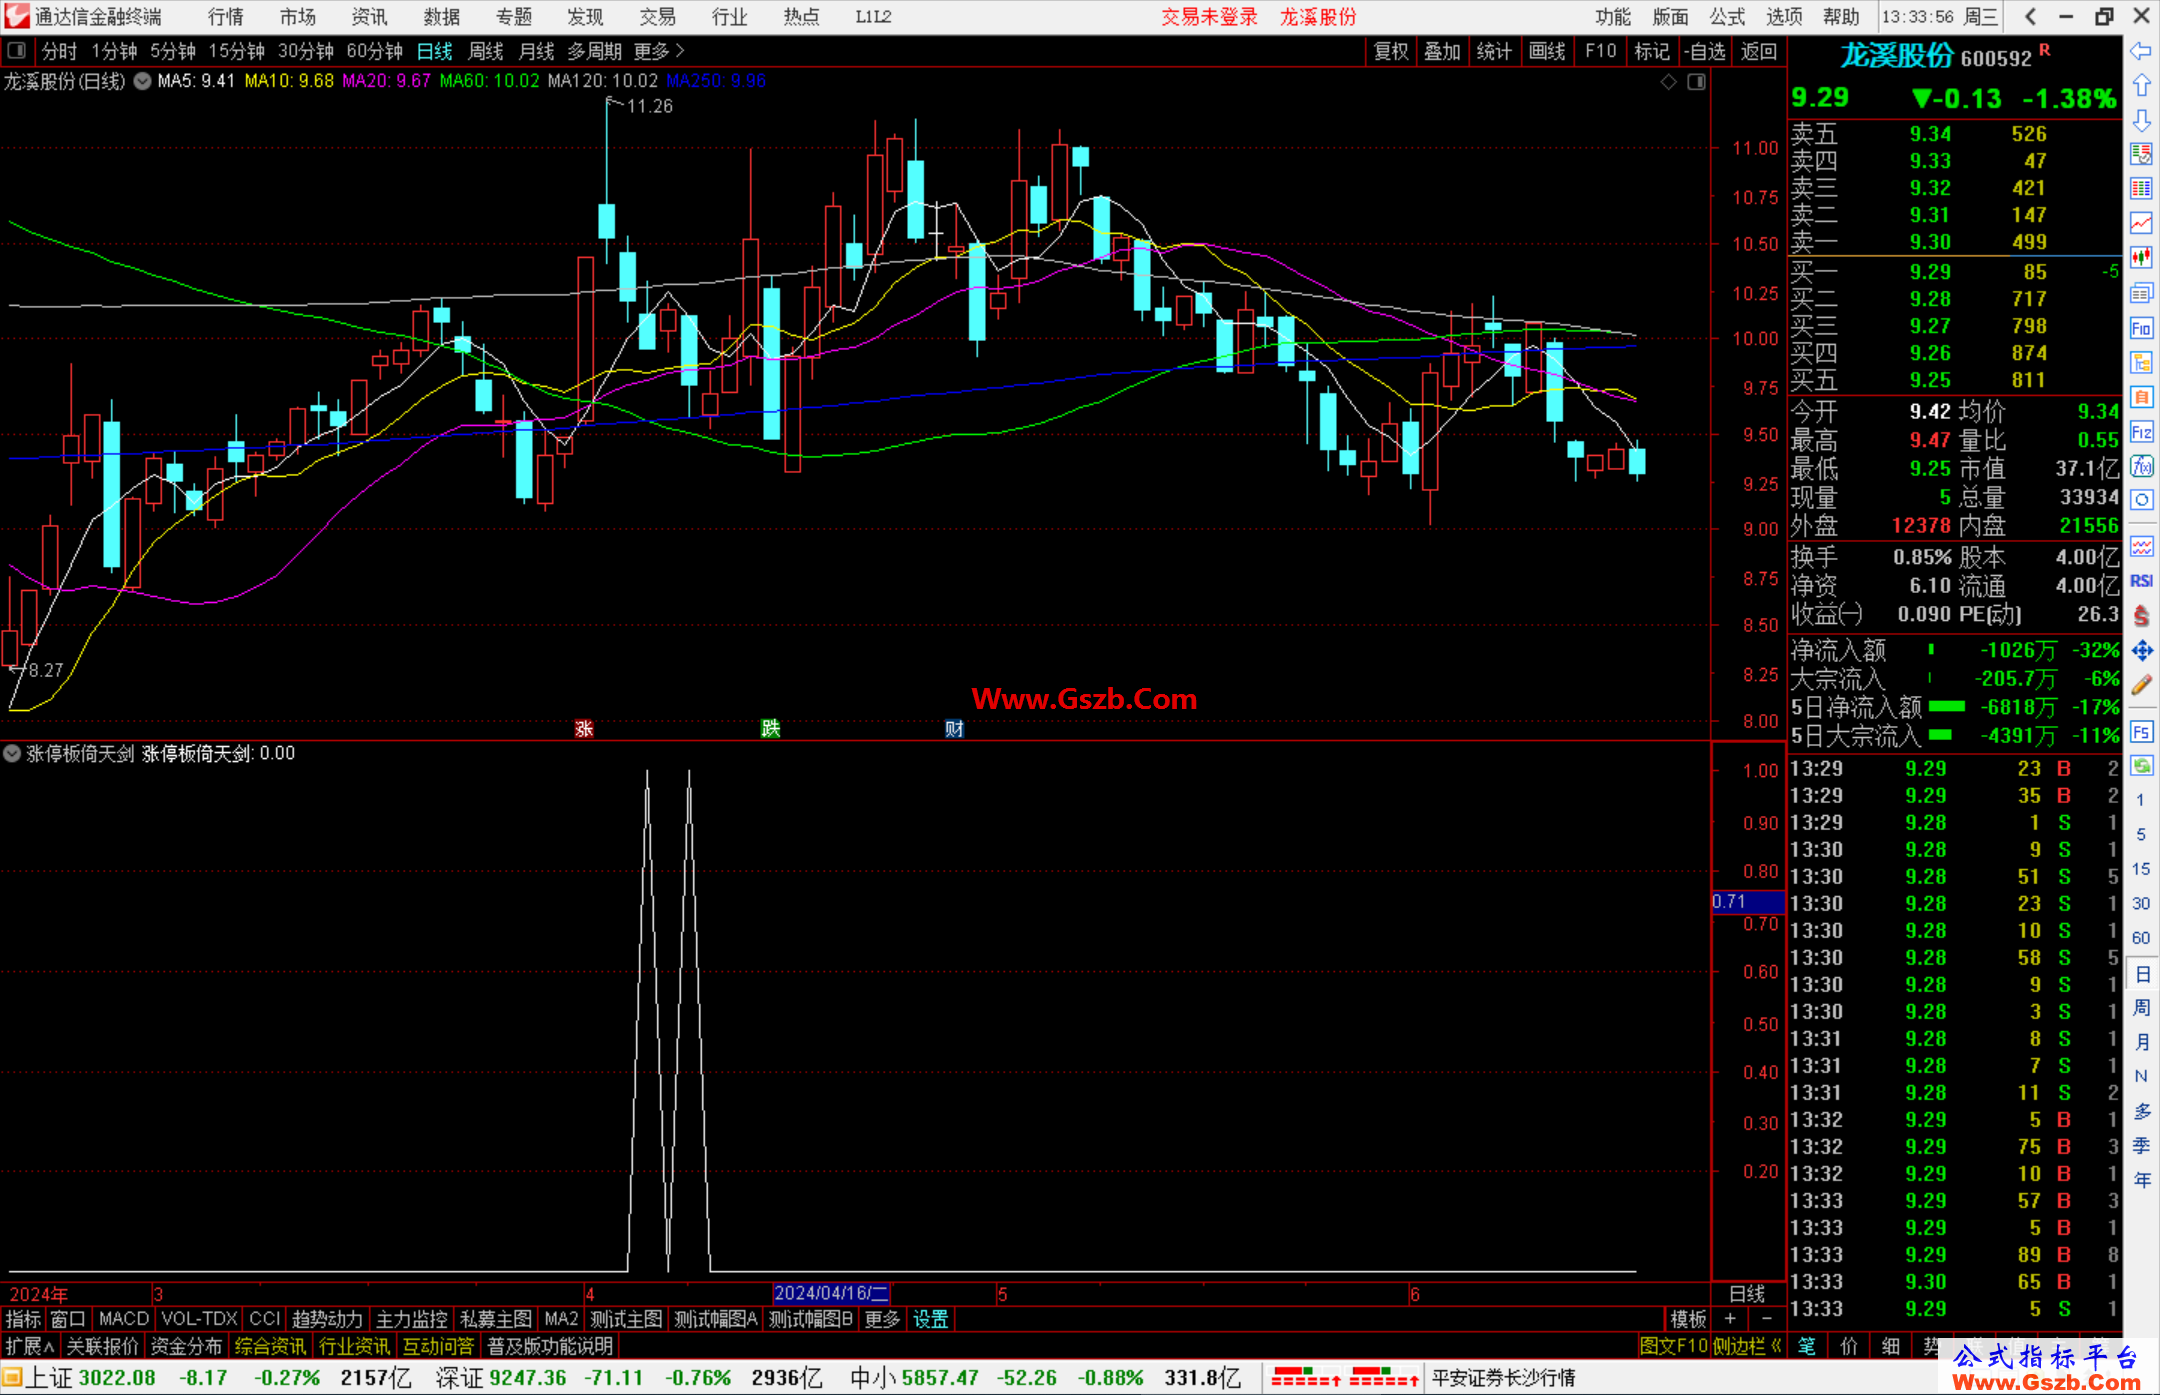Select the MACD indicator tab
Viewport: 2160px width, 1395px height.
(x=124, y=1319)
